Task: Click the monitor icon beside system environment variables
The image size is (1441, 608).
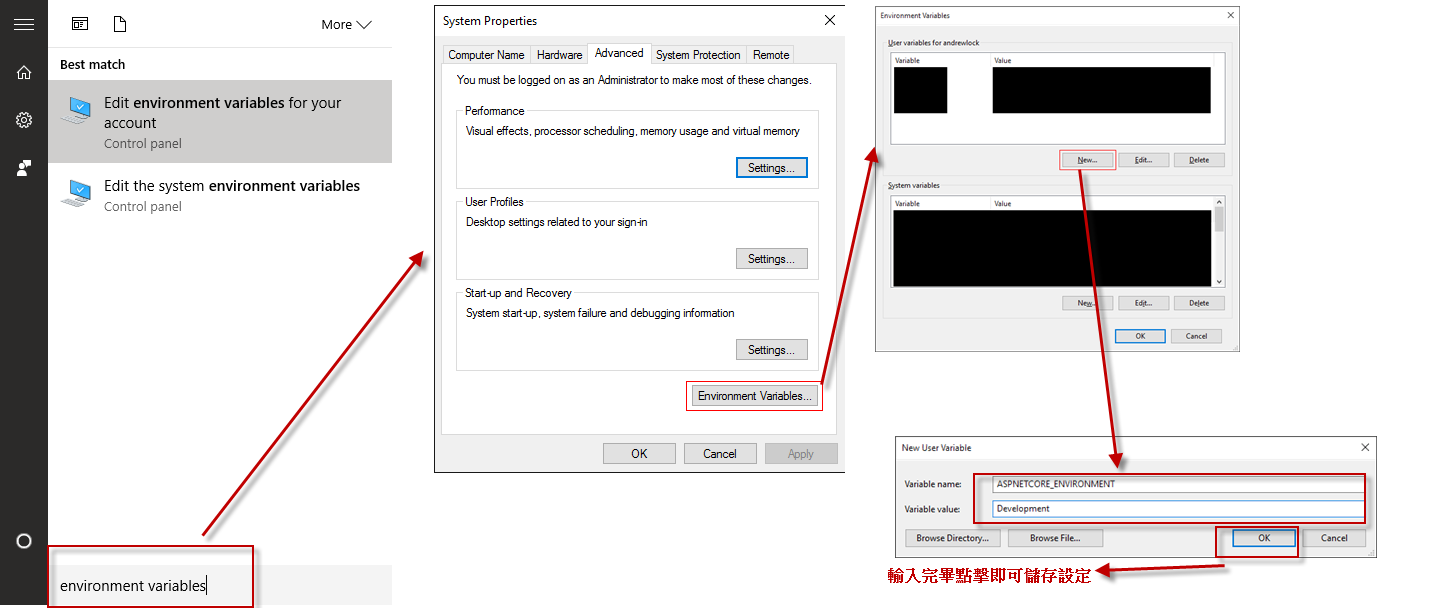Action: coord(76,193)
